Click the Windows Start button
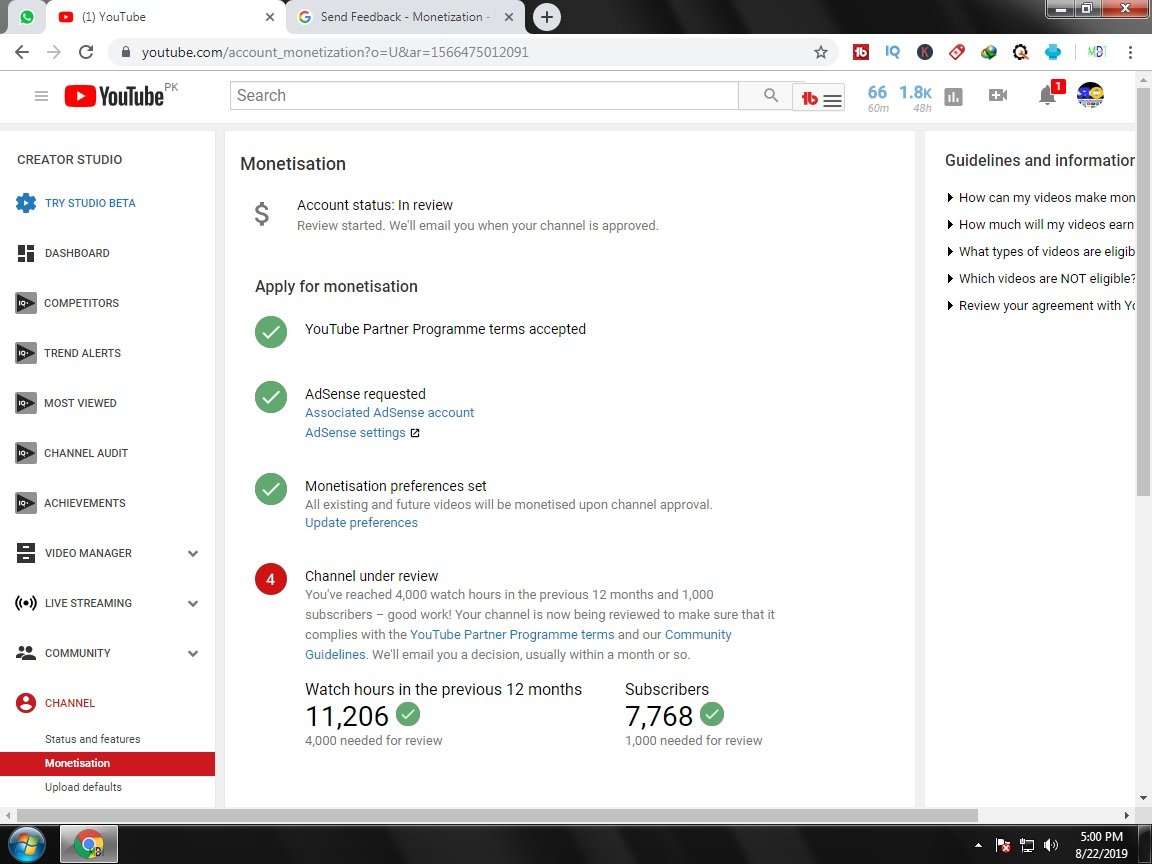 pos(26,845)
